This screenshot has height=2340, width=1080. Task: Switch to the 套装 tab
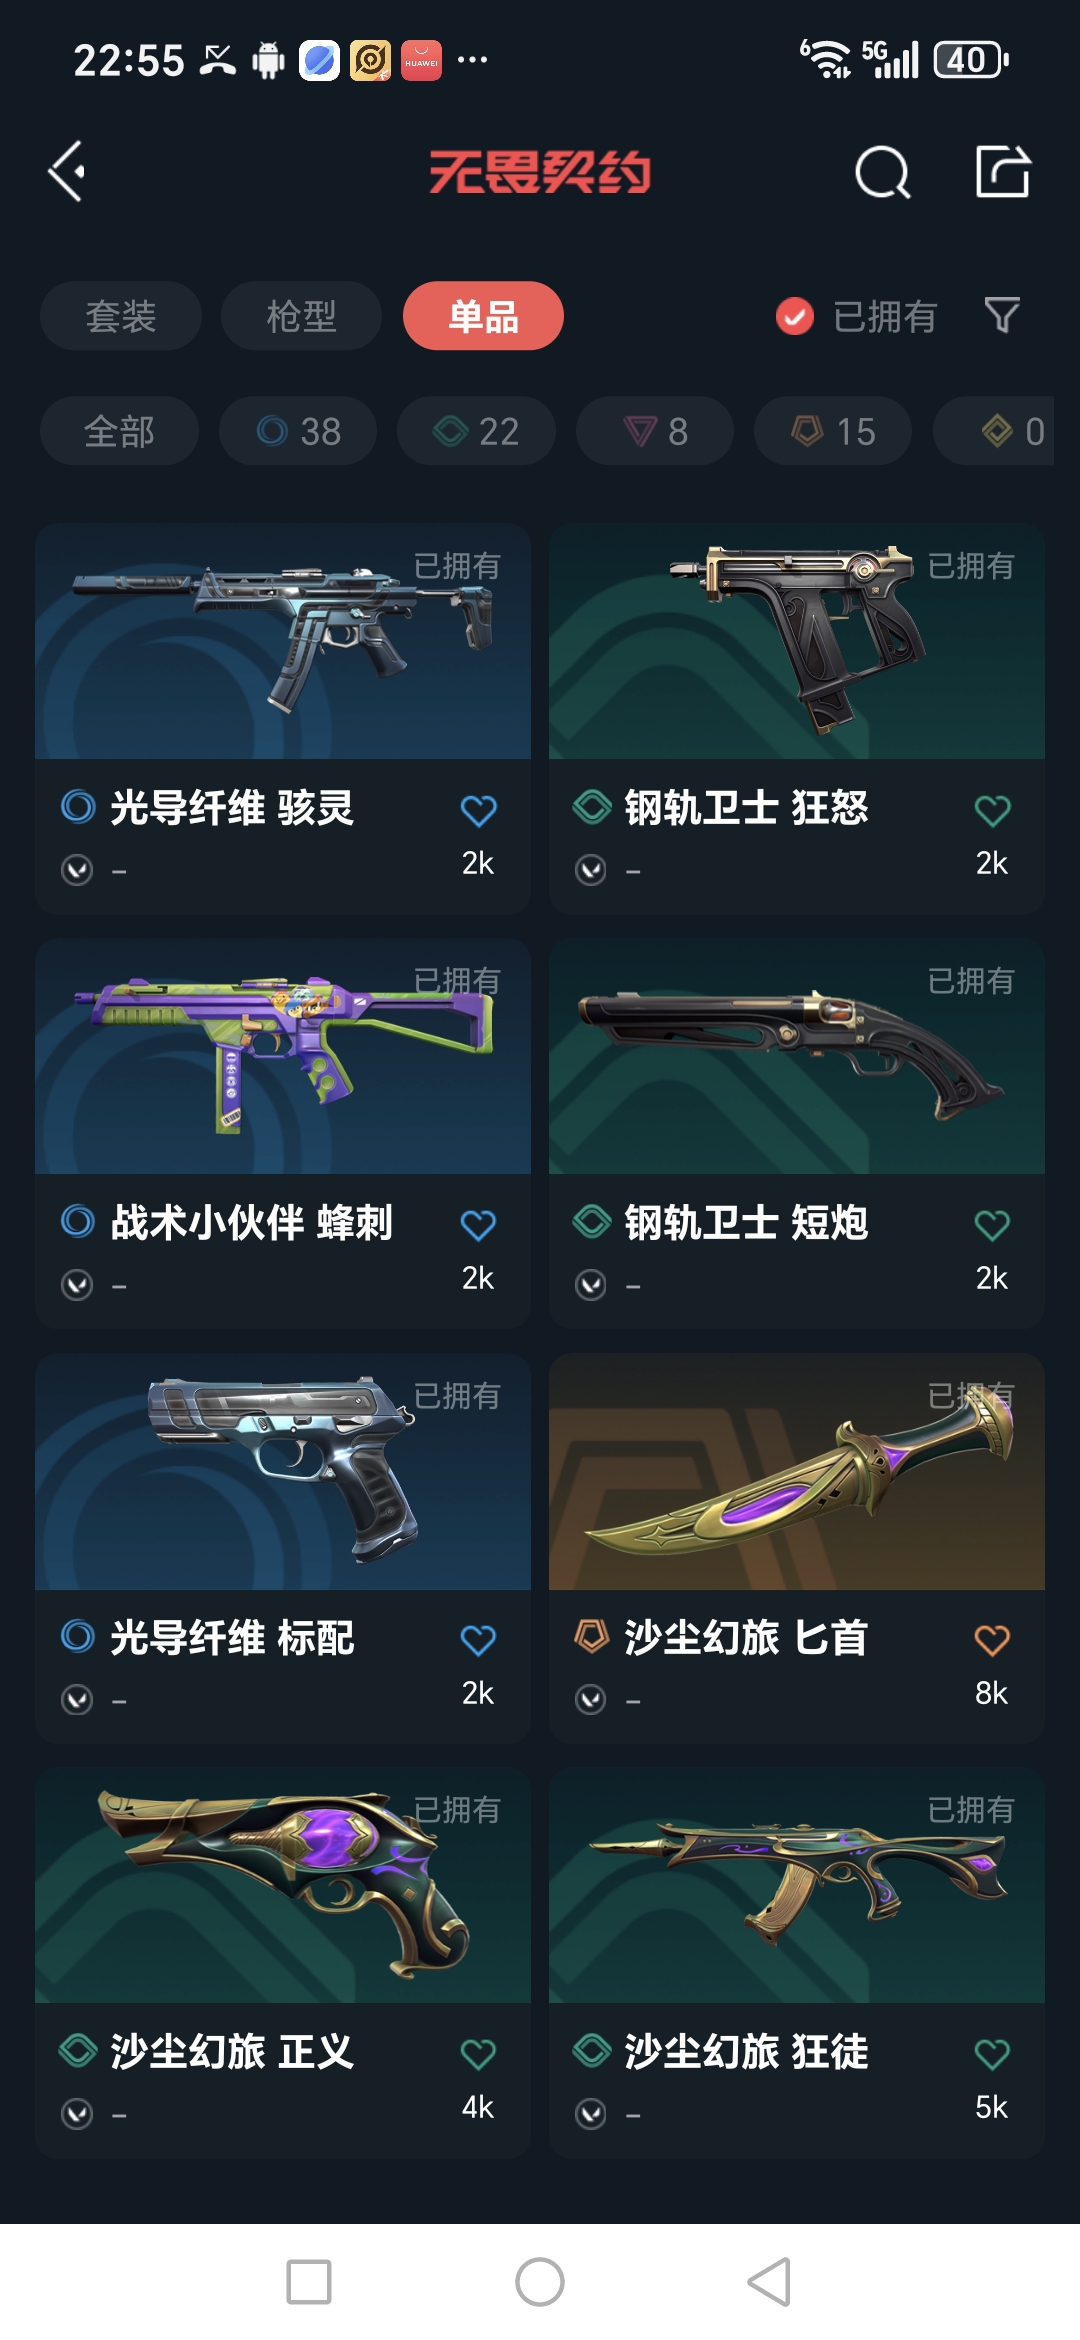tap(121, 316)
